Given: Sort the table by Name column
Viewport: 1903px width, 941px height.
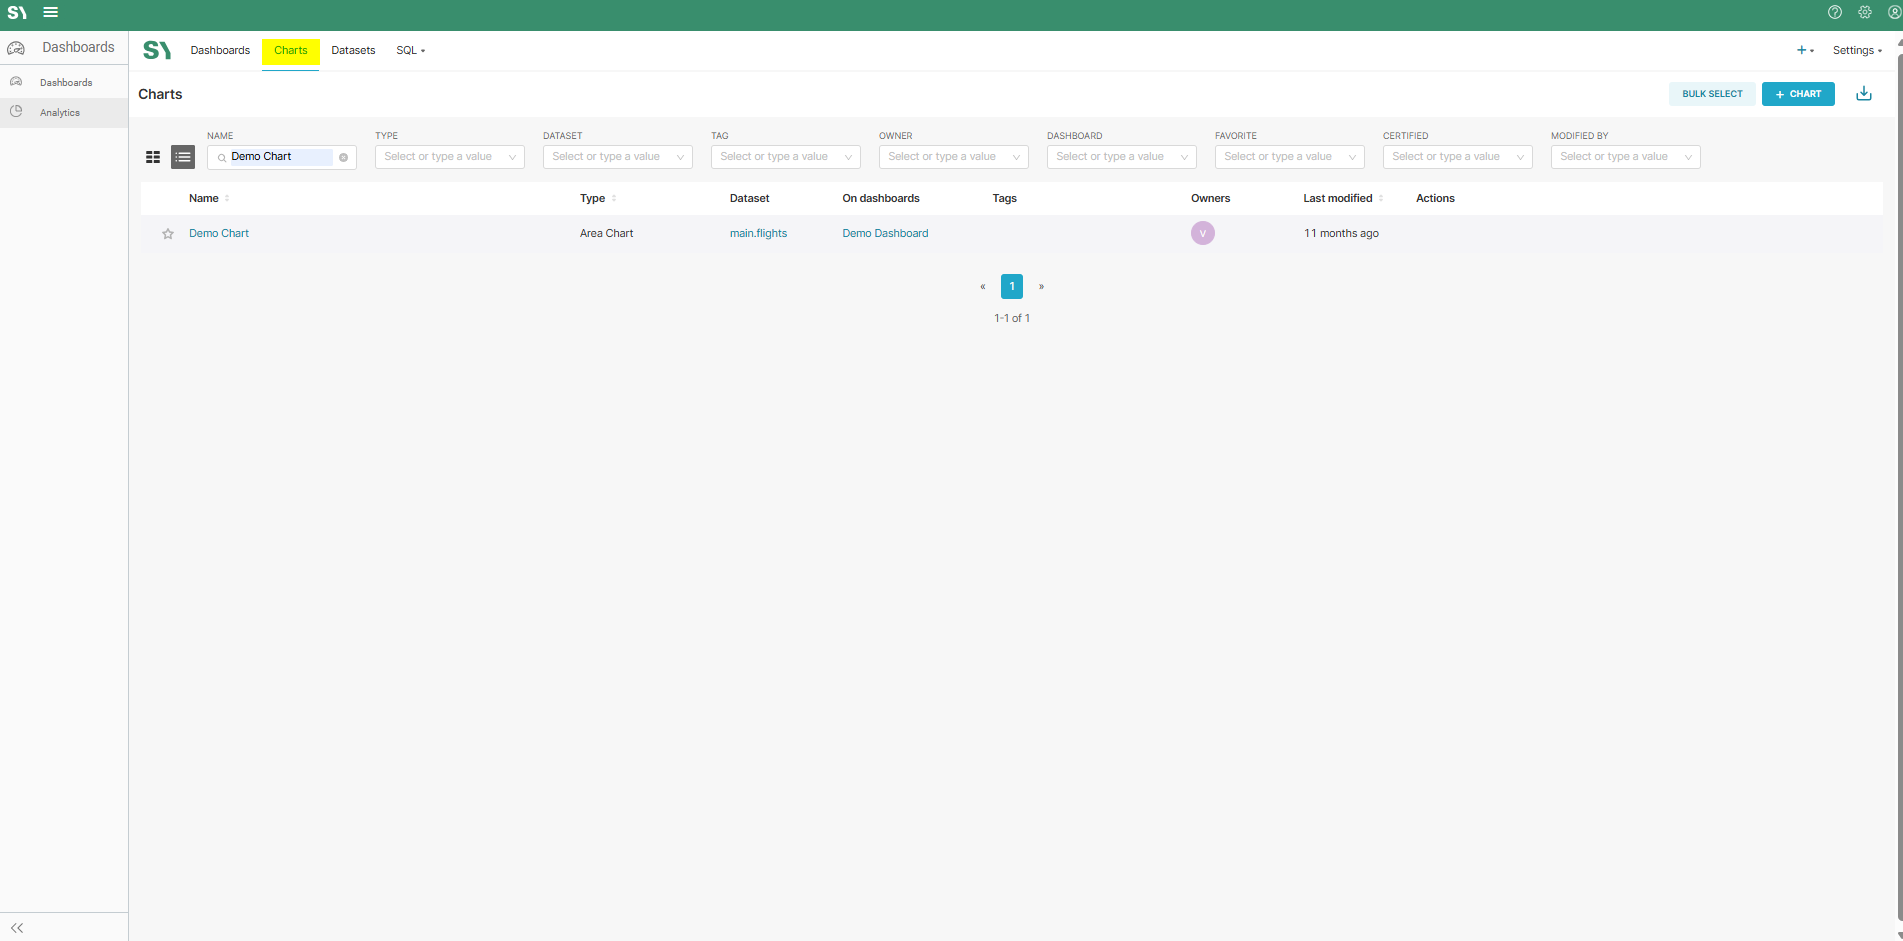Looking at the screenshot, I should 204,198.
